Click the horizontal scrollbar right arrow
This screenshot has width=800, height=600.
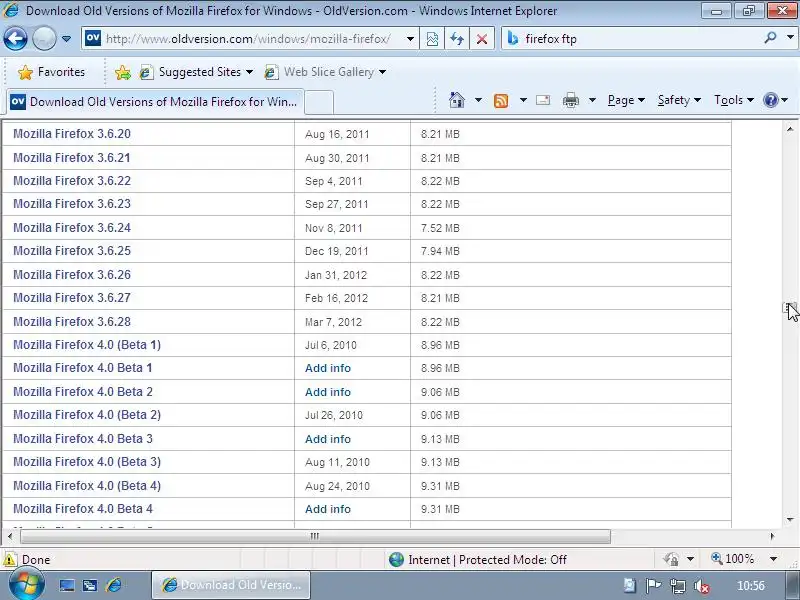click(x=772, y=536)
